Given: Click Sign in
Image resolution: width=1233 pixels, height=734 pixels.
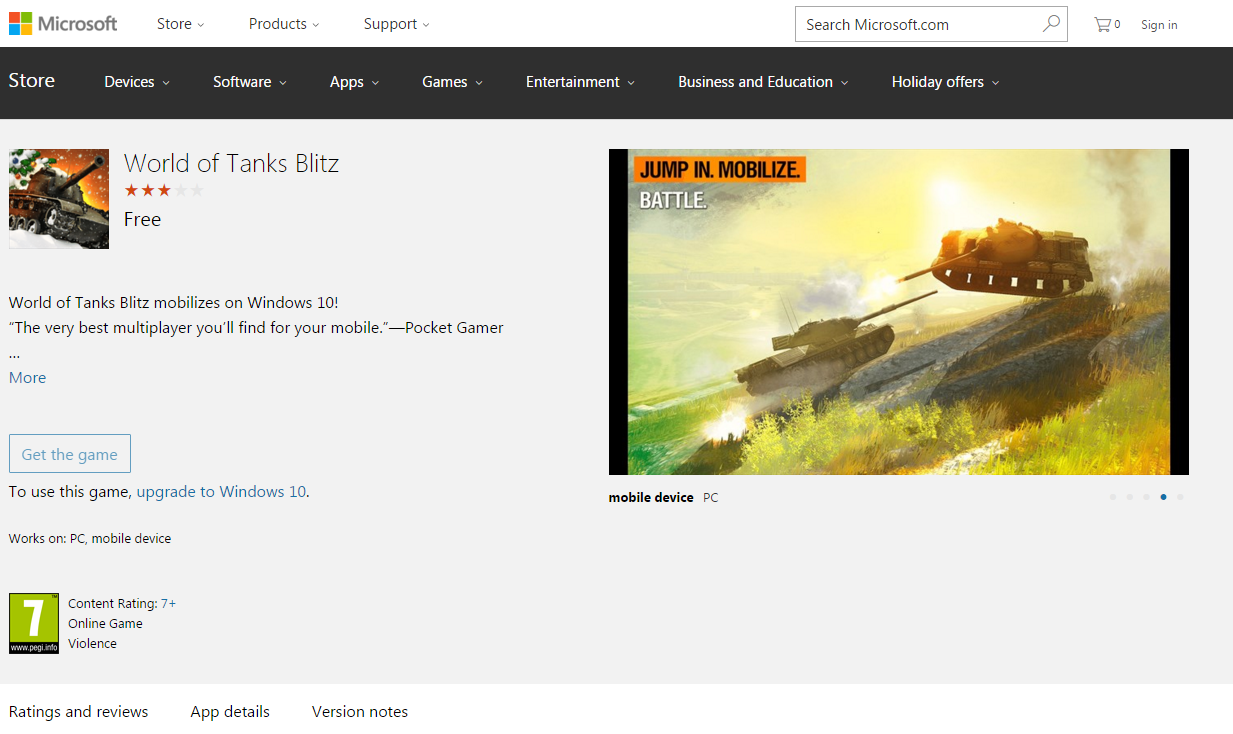Looking at the screenshot, I should pyautogui.click(x=1159, y=25).
